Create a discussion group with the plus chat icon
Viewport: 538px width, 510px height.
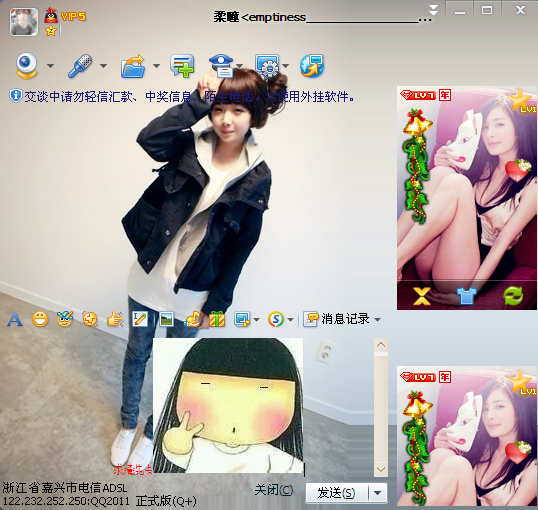182,66
